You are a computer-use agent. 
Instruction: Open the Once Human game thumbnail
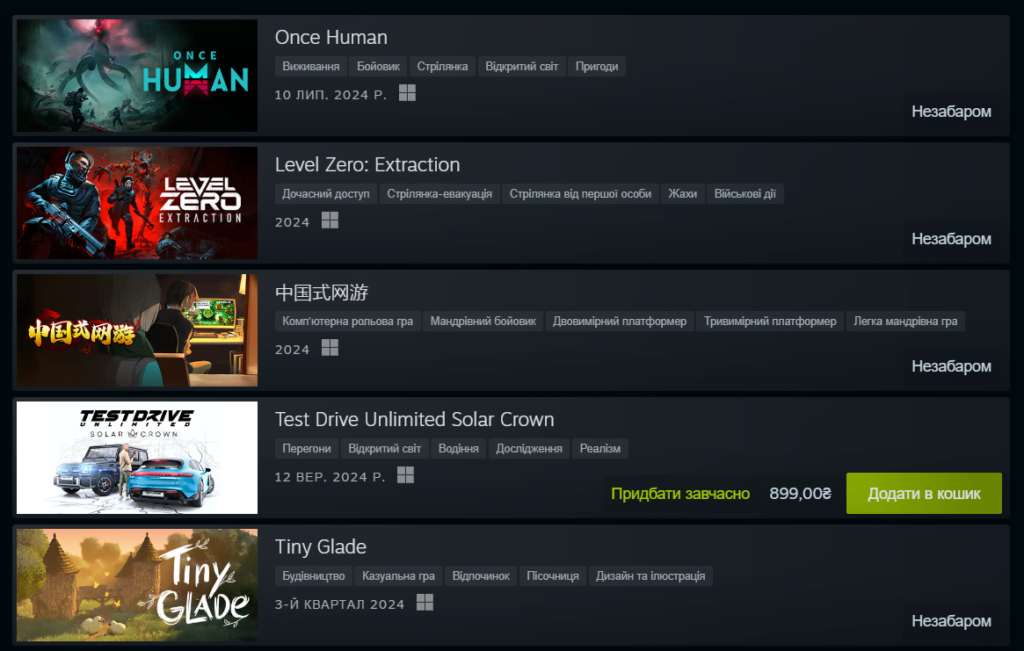pos(137,75)
